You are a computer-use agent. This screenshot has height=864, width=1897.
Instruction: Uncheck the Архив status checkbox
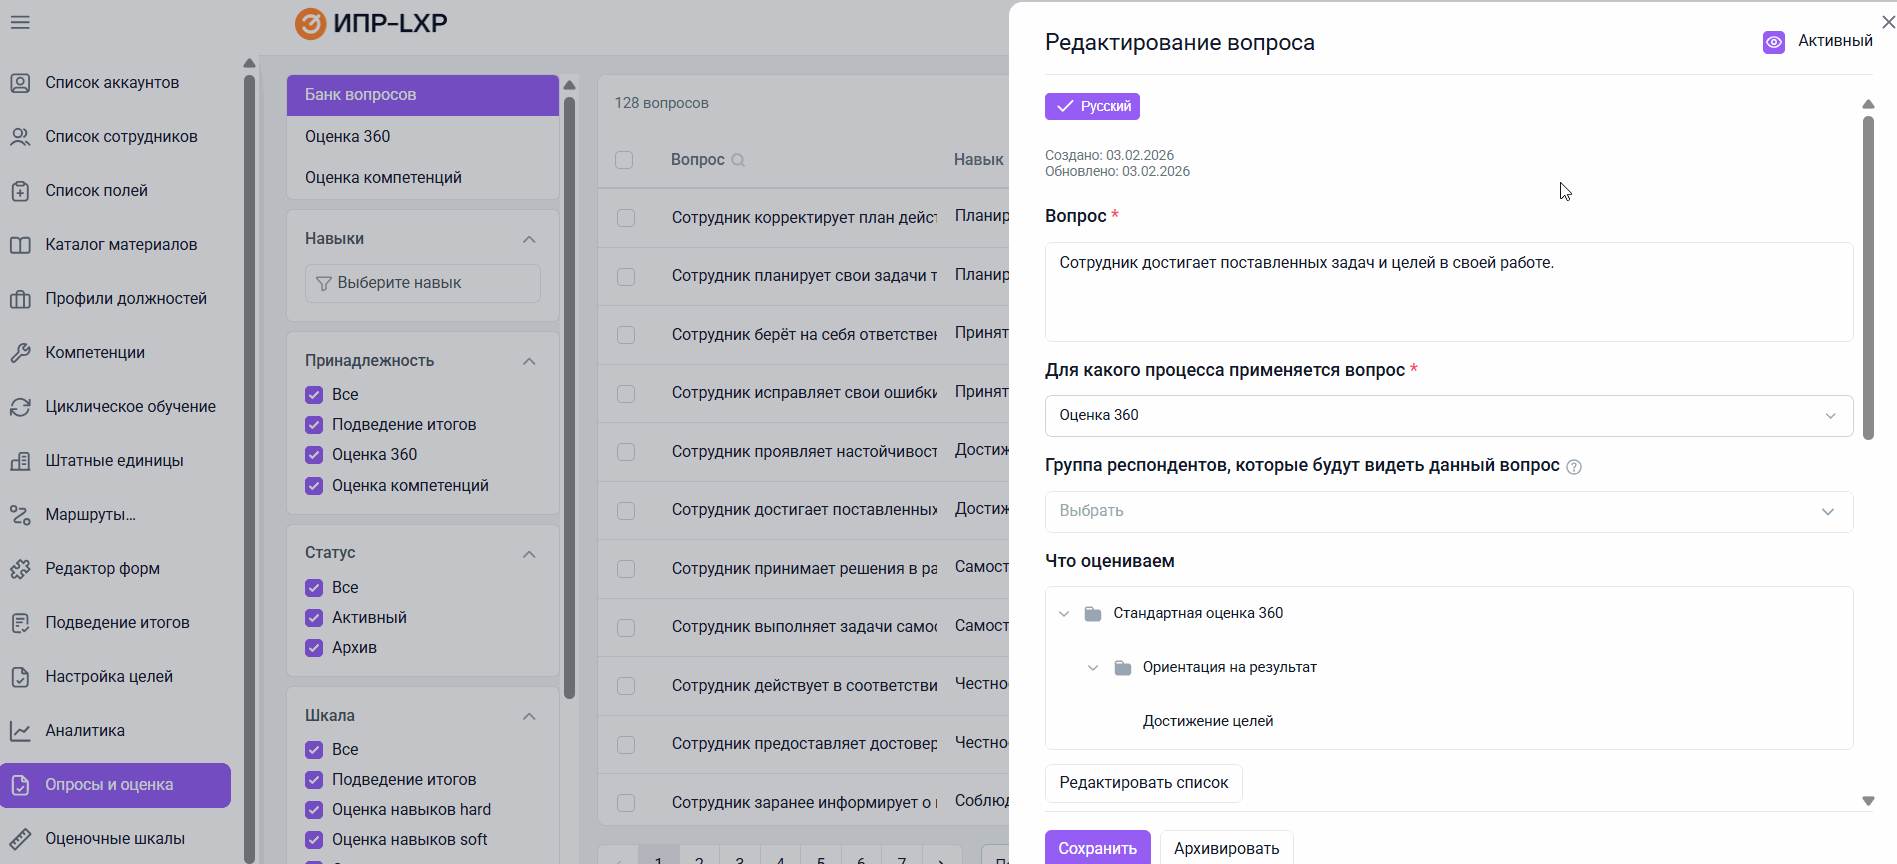pos(314,648)
